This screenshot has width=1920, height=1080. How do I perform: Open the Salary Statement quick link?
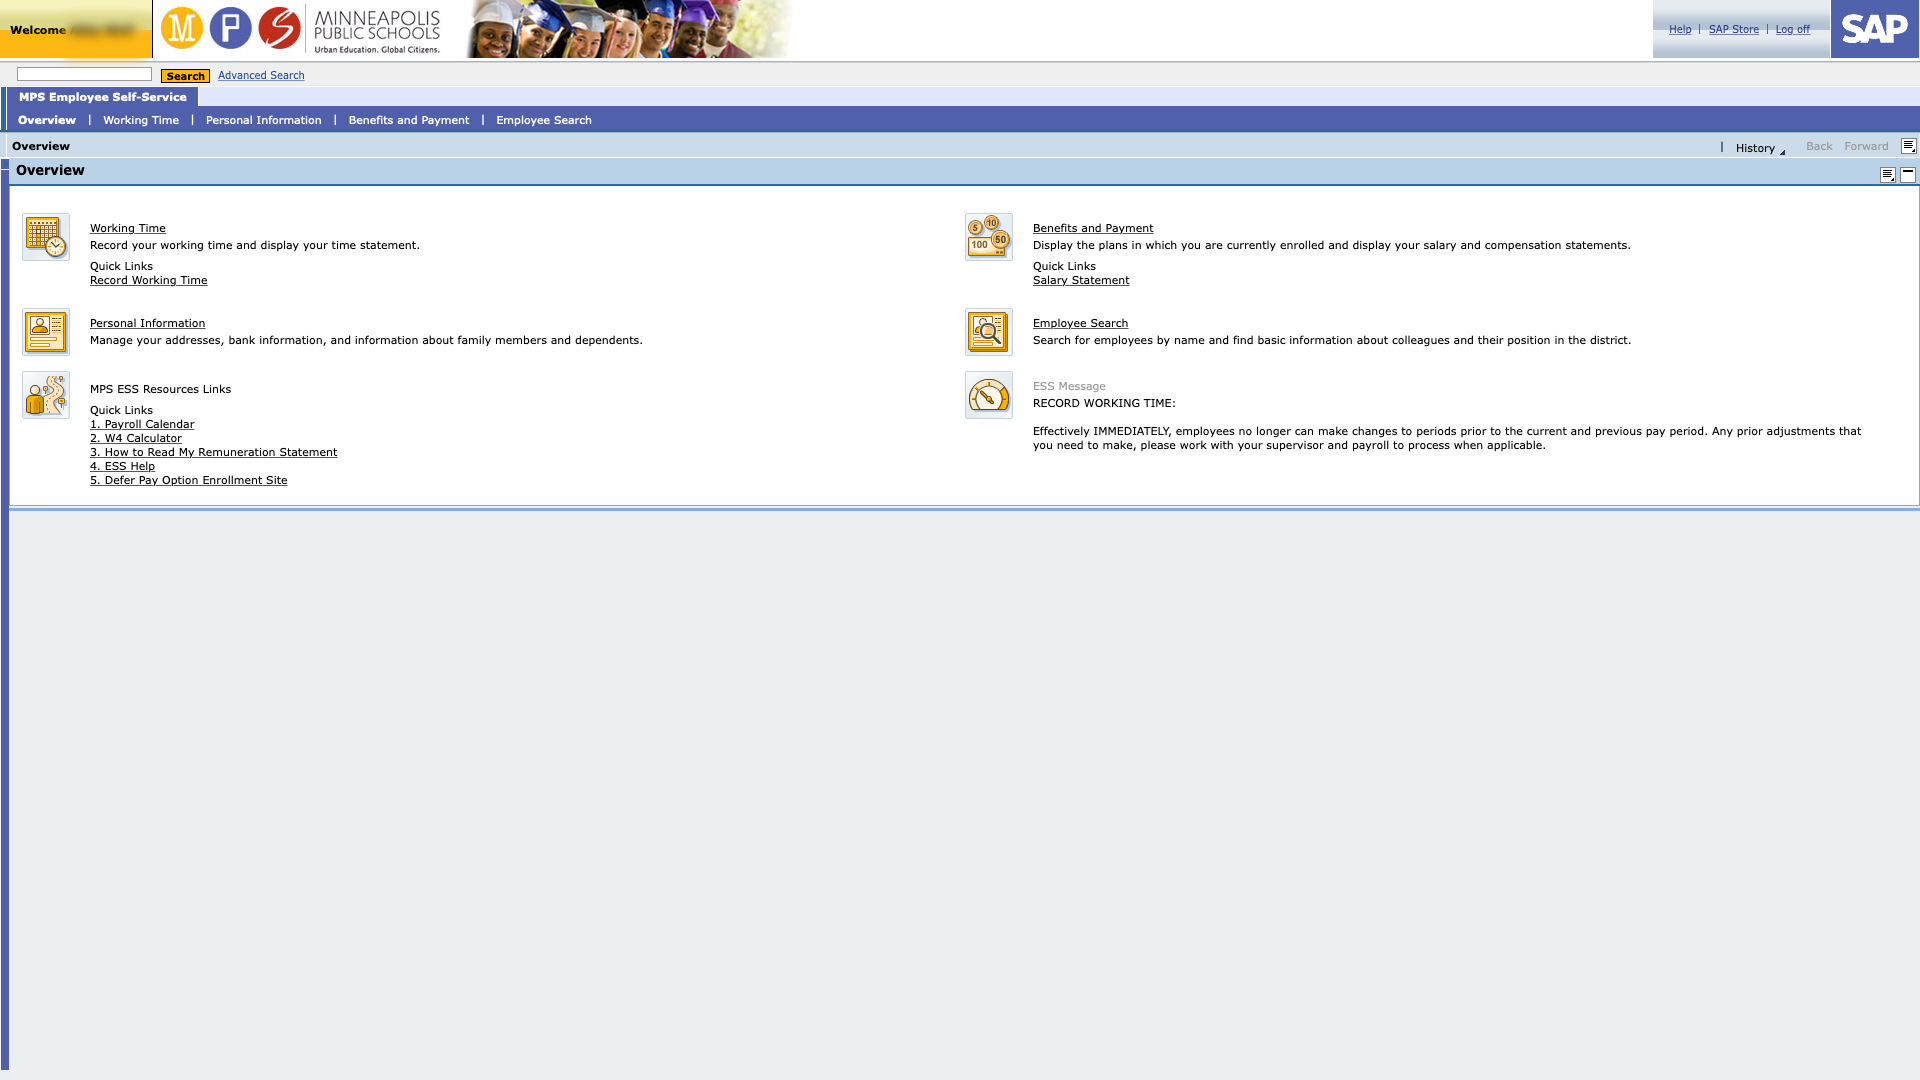[x=1081, y=280]
